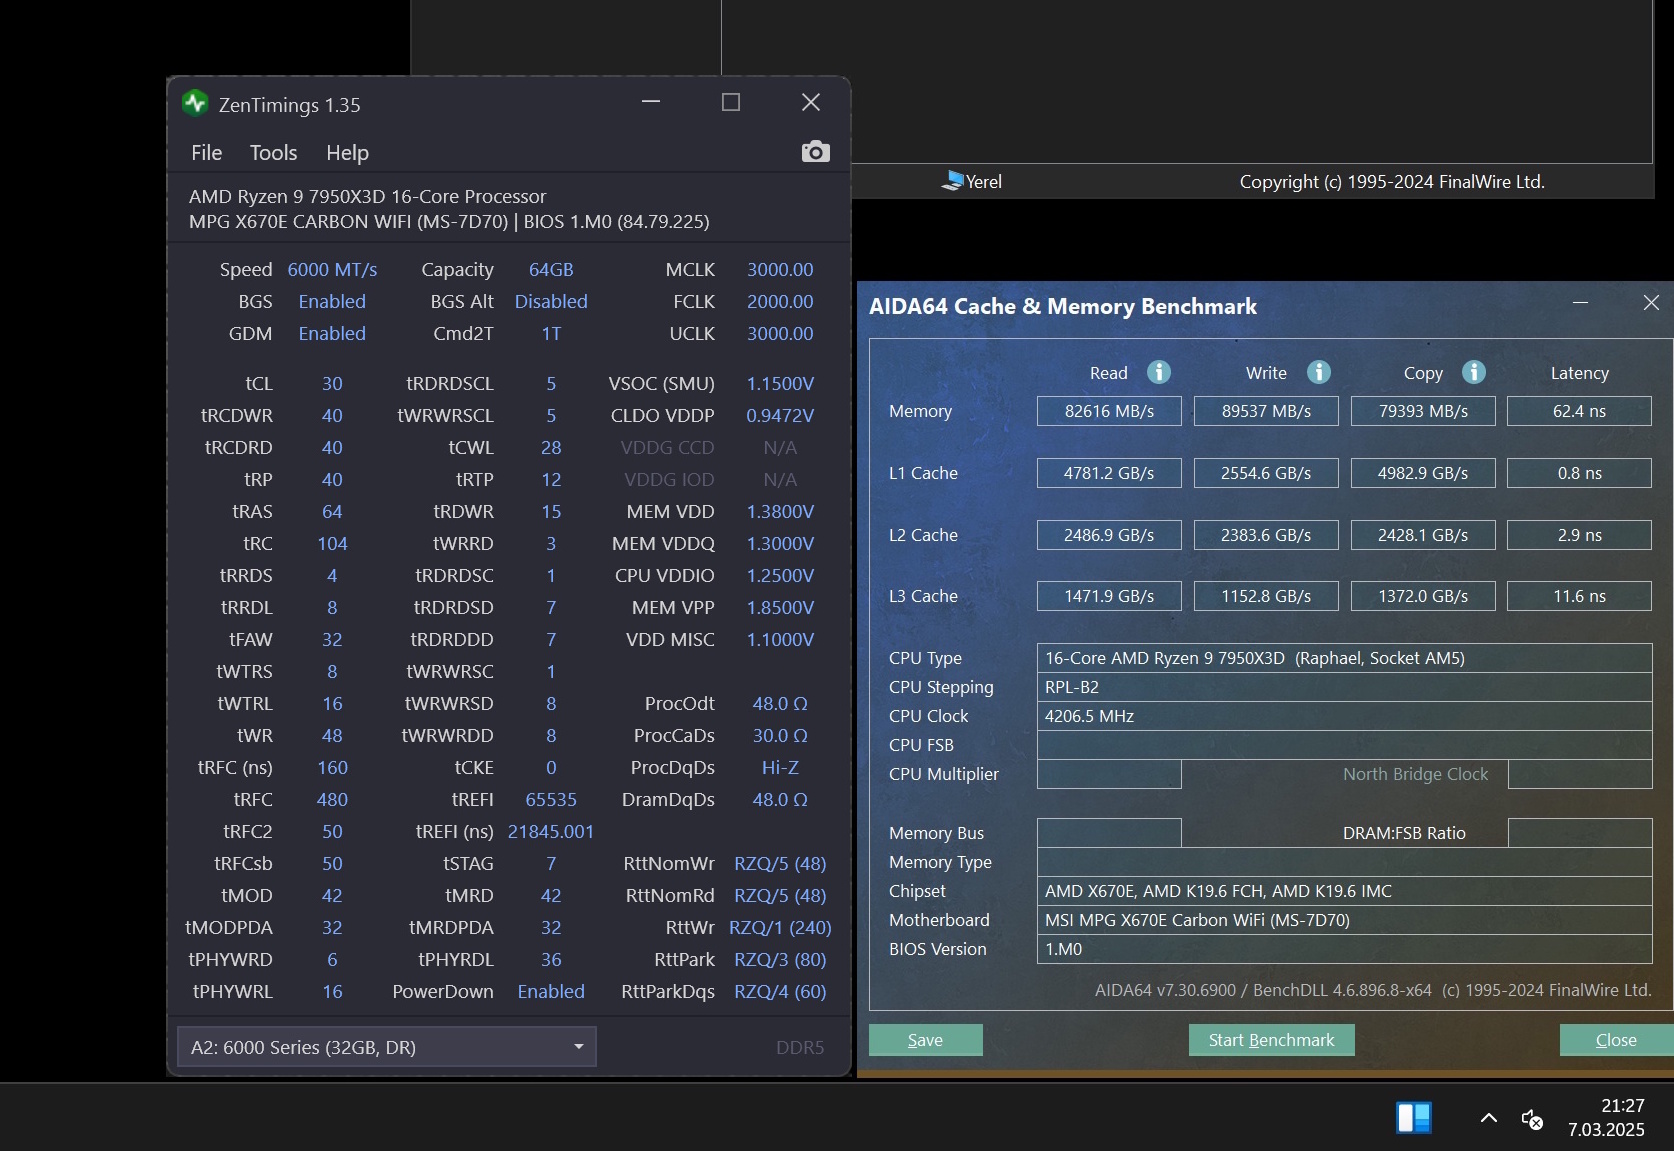Click RttWr RZQ/1 (240) value
Viewport: 1674px width, 1151px height.
pyautogui.click(x=780, y=928)
